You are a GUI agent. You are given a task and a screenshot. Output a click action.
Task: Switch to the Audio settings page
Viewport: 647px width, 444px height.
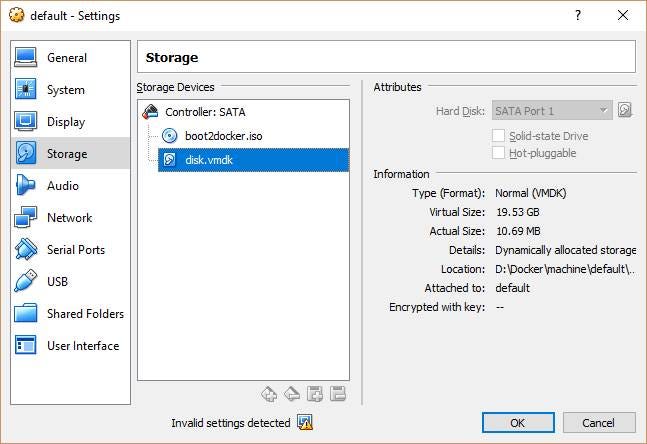click(x=71, y=185)
